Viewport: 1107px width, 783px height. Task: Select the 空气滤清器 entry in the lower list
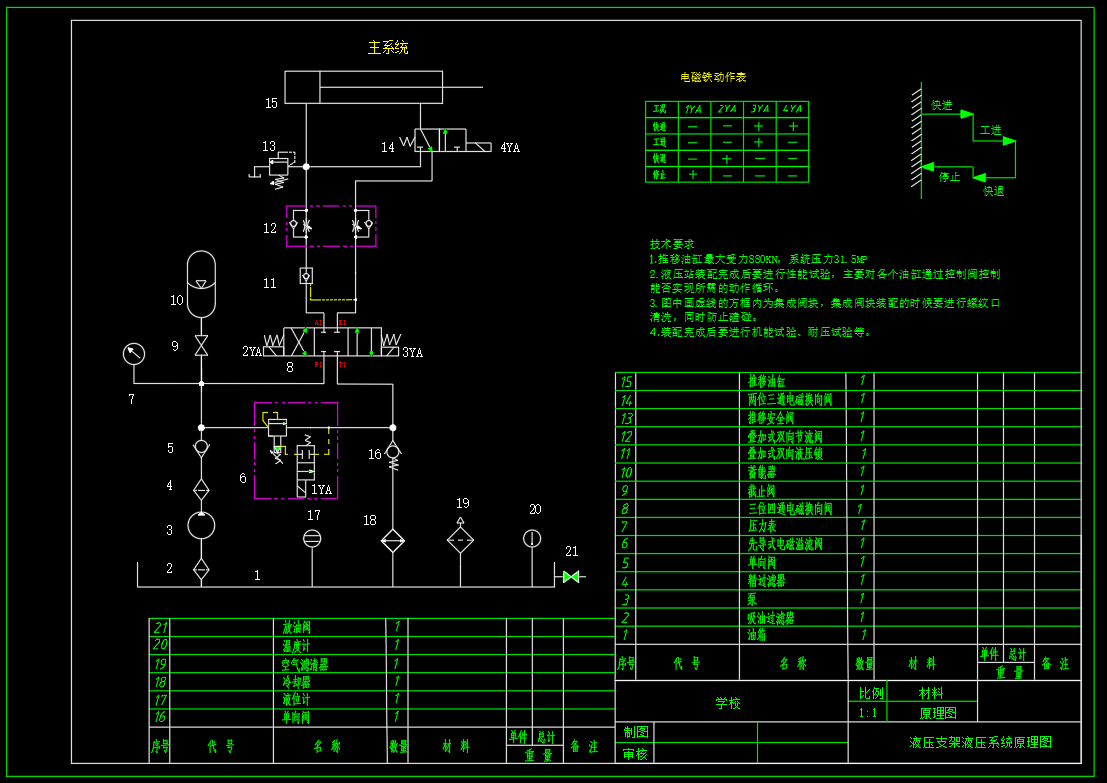tap(305, 664)
